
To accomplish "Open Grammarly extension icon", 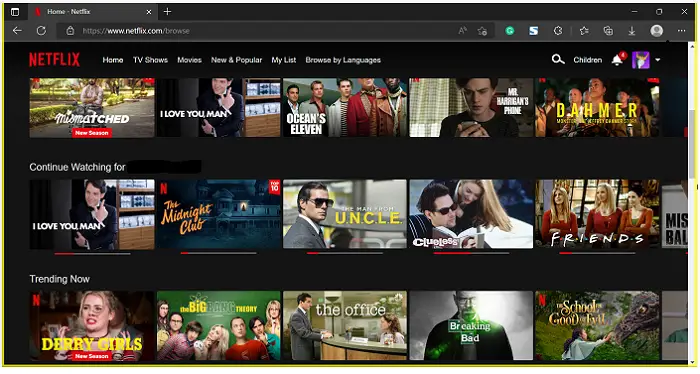I will (x=510, y=31).
